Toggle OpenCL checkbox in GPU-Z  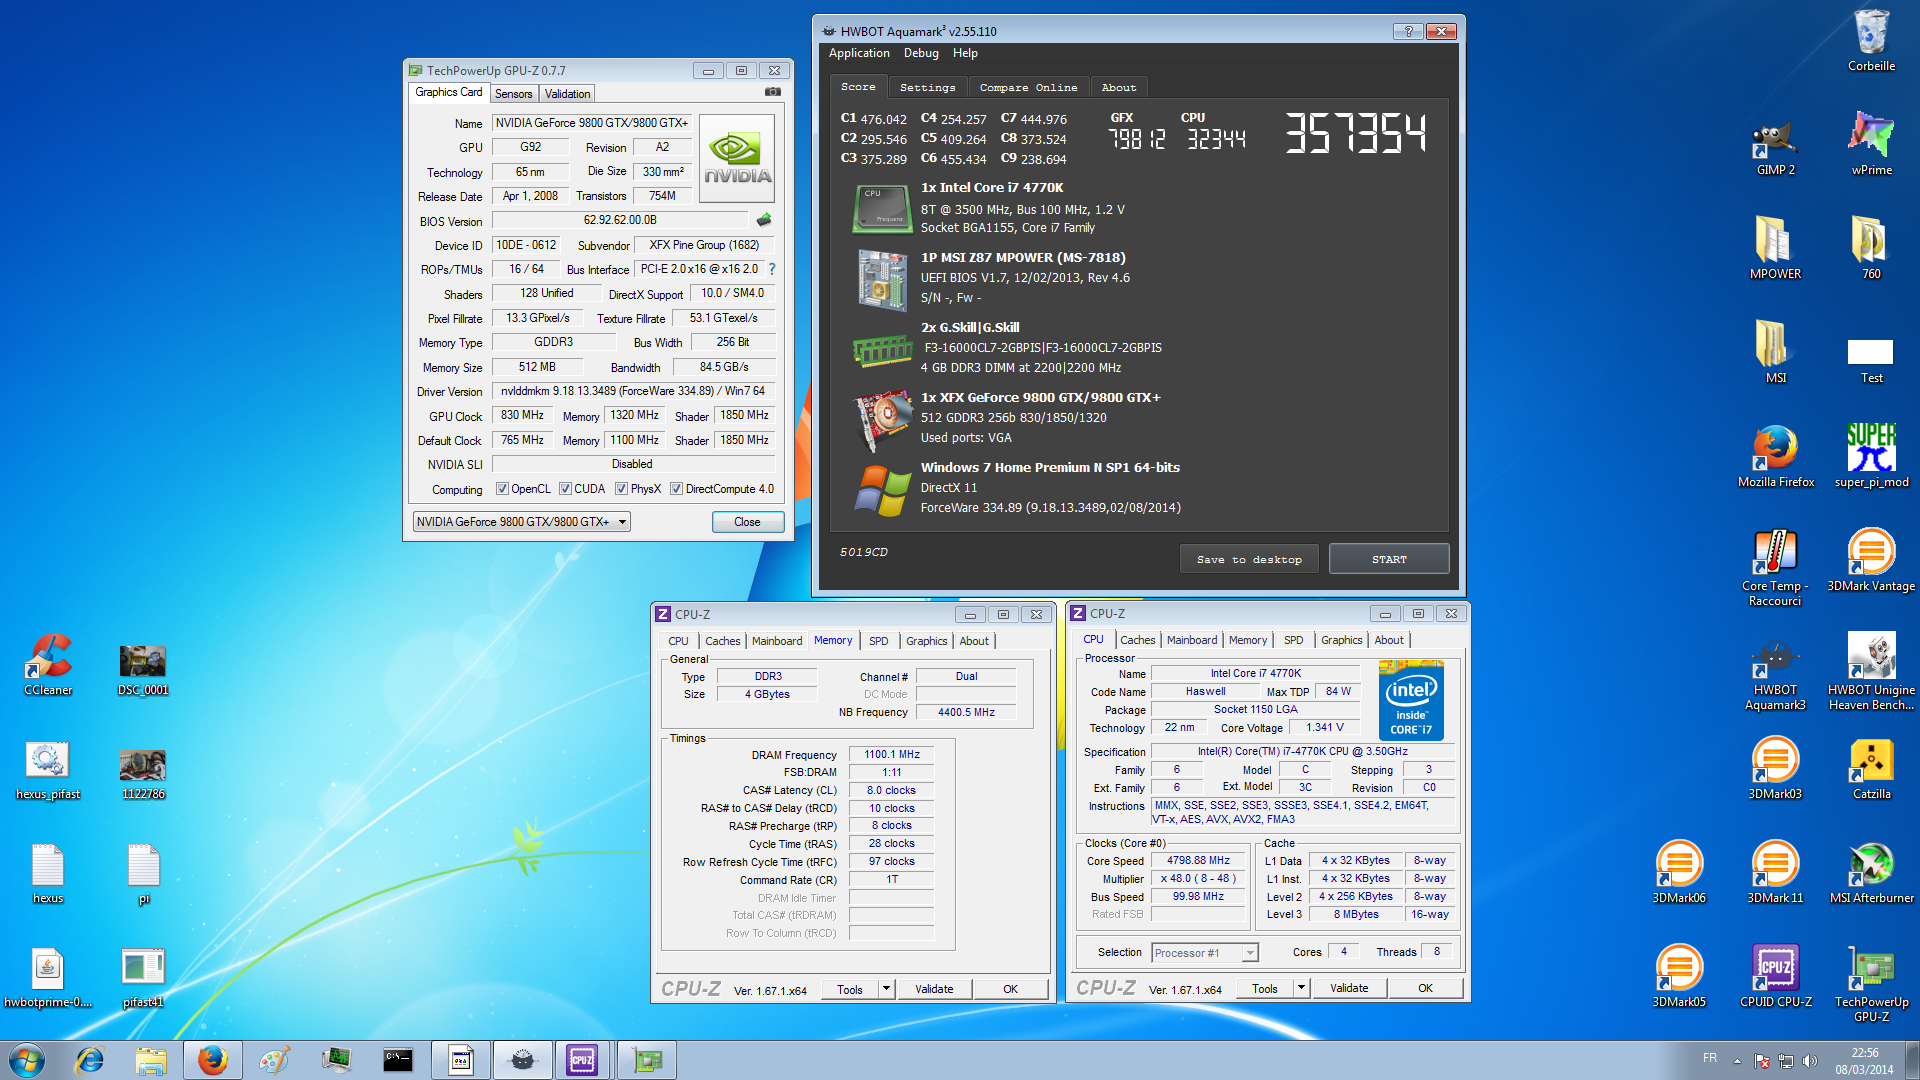coord(502,489)
